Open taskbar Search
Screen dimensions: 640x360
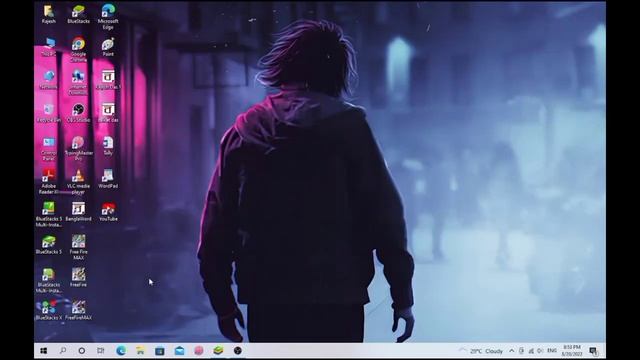63,351
